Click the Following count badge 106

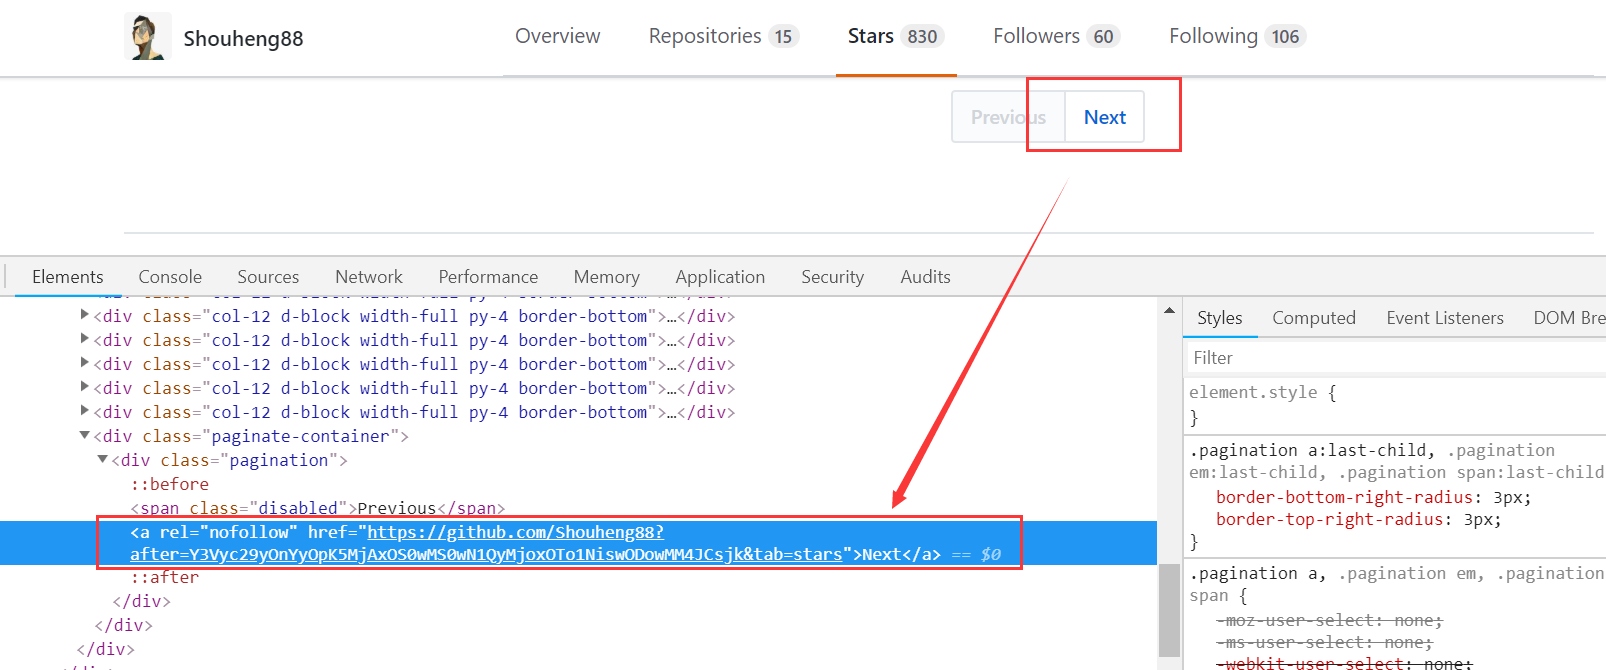coord(1285,37)
